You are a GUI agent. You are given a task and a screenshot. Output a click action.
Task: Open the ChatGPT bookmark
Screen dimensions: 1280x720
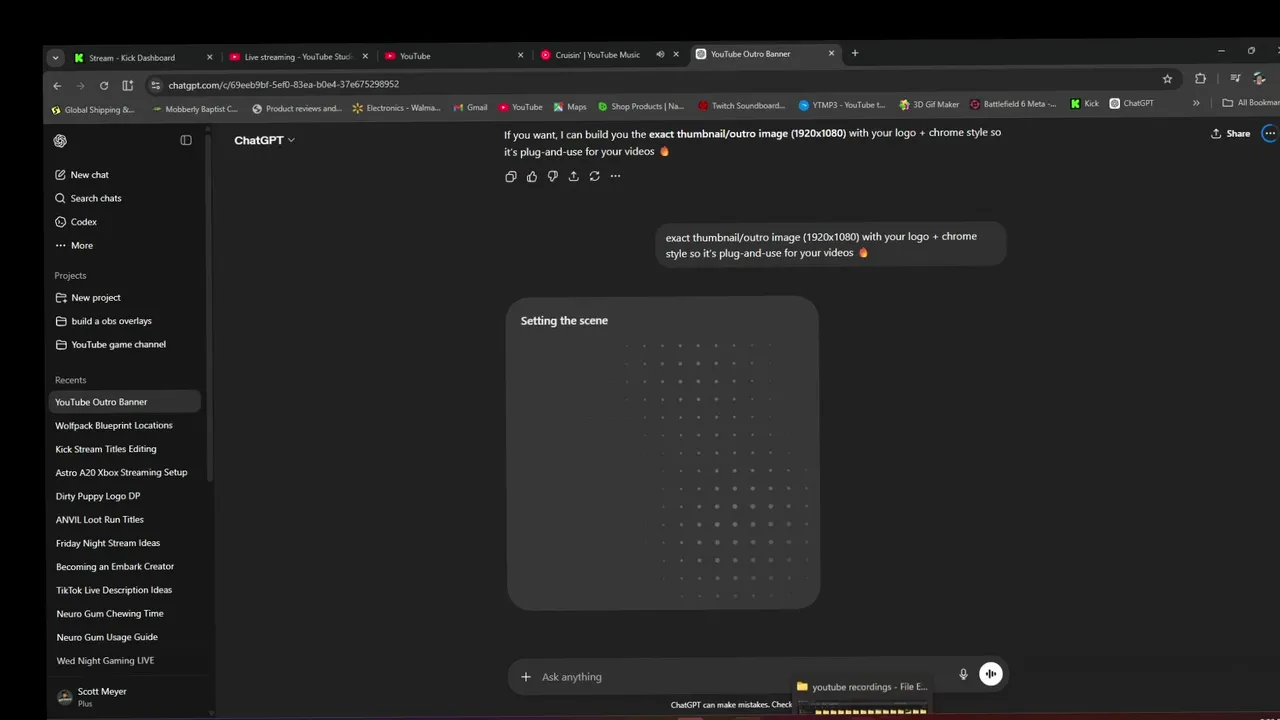(1132, 103)
